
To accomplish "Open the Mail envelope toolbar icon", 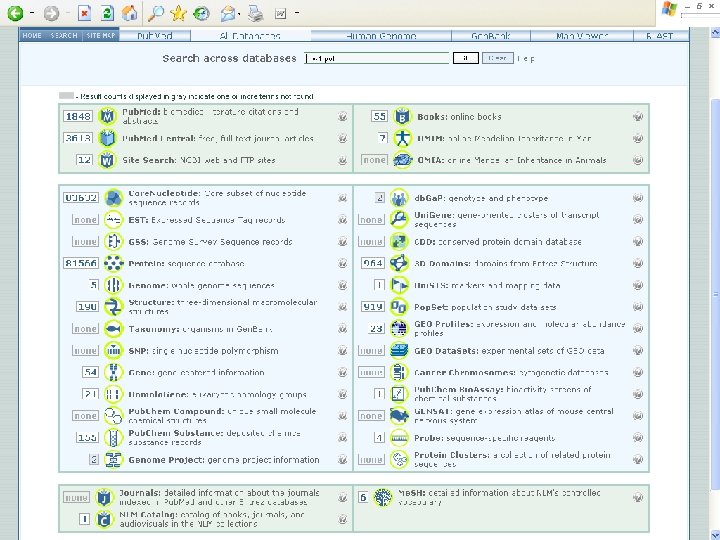I will click(228, 13).
